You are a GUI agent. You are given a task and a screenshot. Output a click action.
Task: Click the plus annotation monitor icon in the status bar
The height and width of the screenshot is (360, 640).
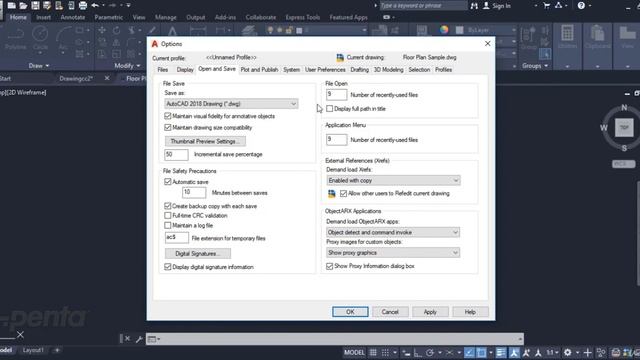pos(587,352)
